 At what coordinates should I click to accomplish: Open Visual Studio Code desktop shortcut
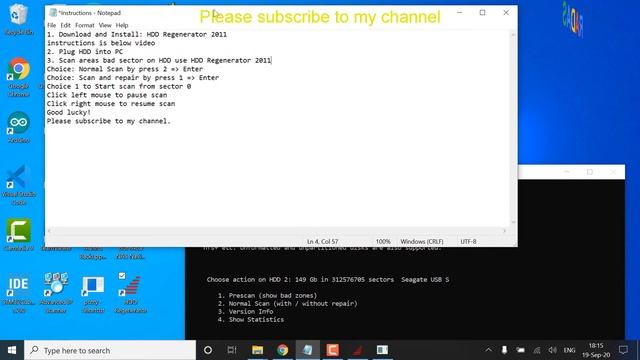(18, 184)
